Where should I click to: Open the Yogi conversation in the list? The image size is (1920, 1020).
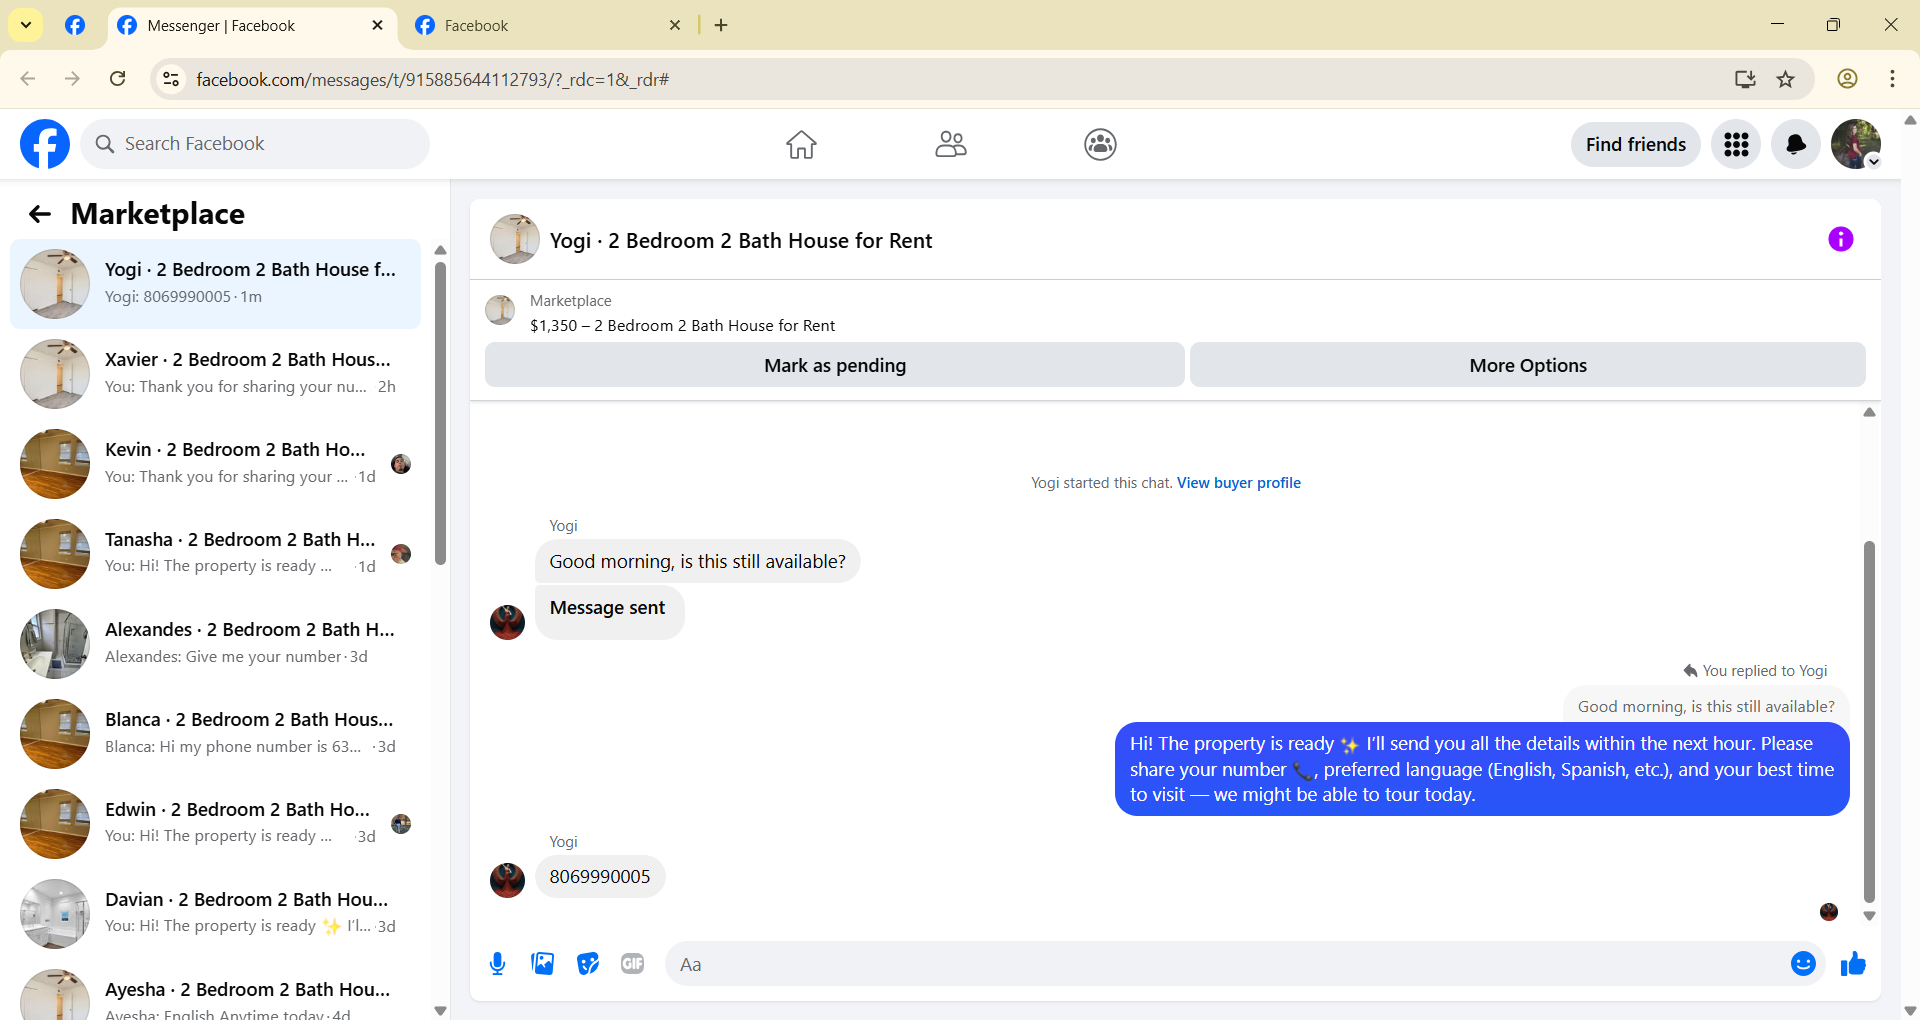pos(215,284)
